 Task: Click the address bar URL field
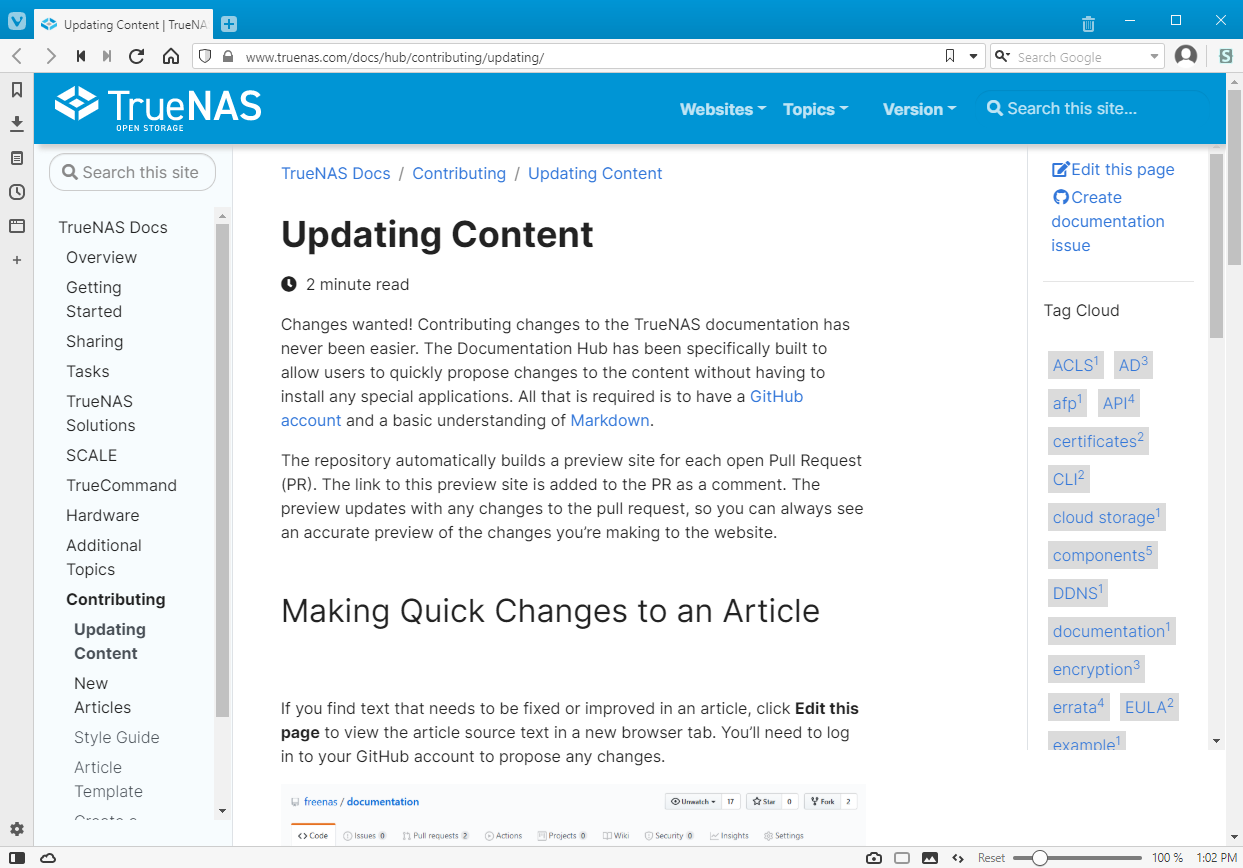590,57
